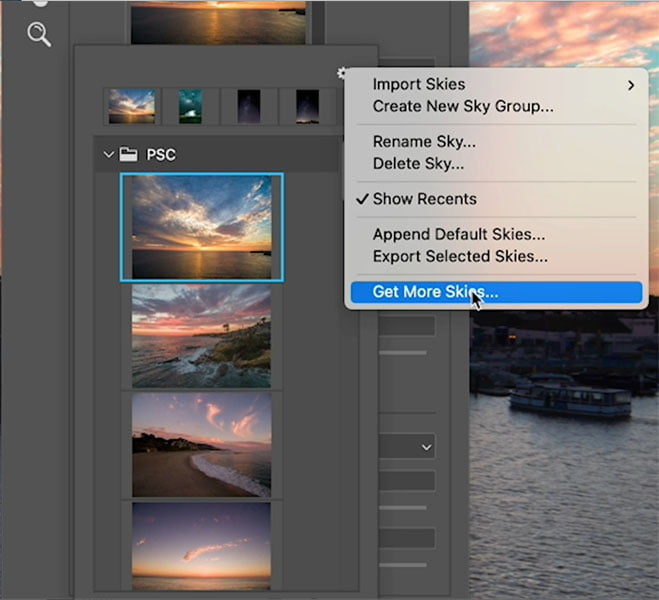Open the gear settings menu icon
The height and width of the screenshot is (600, 659).
(x=341, y=73)
